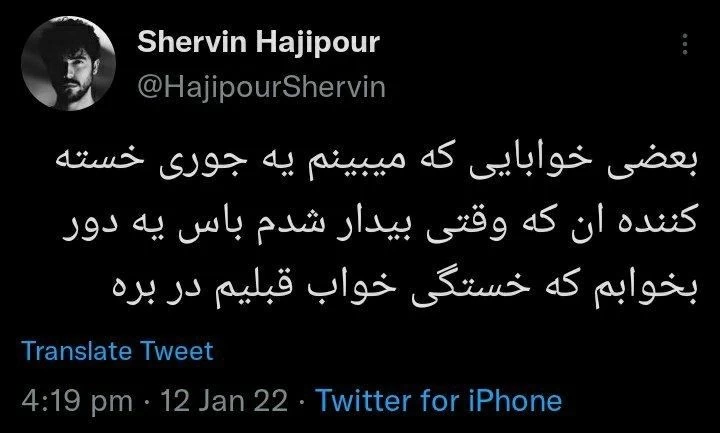
Task: Open the @HajipourShervin handle
Action: [x=261, y=87]
